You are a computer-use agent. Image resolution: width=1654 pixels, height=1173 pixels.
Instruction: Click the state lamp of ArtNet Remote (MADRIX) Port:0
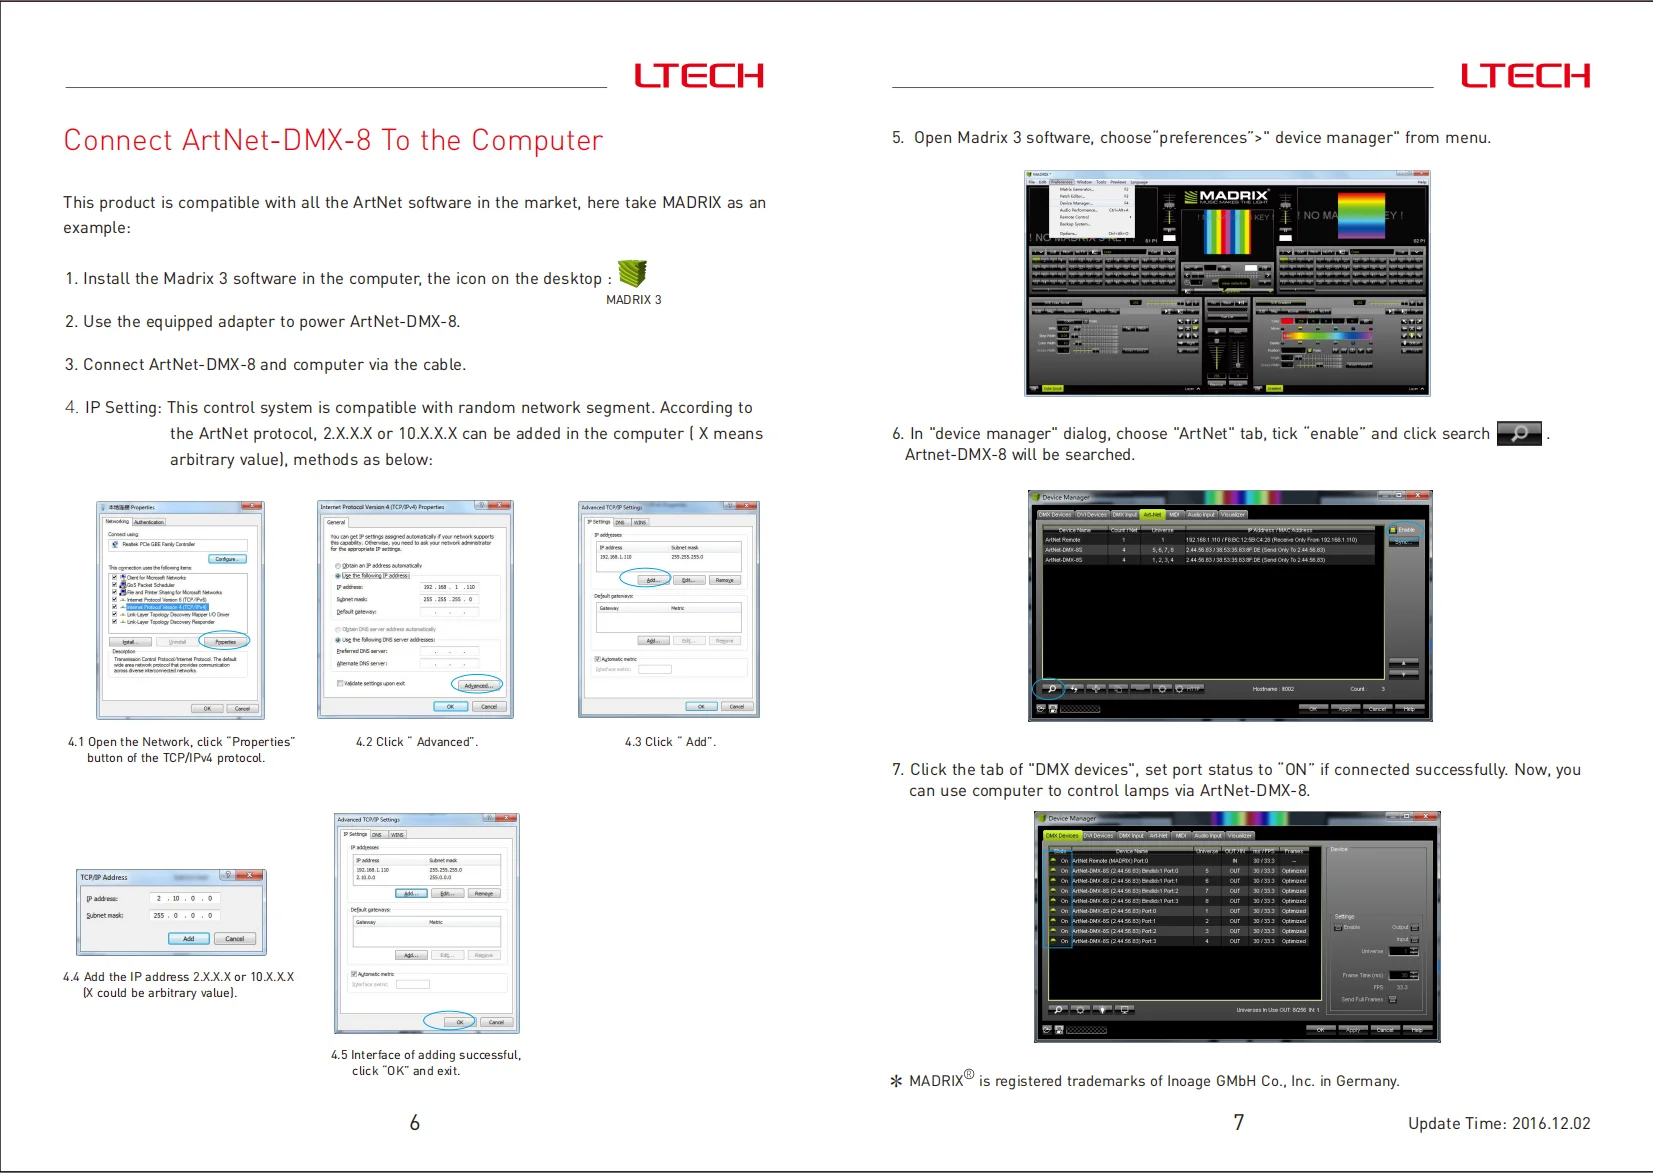(x=1053, y=860)
